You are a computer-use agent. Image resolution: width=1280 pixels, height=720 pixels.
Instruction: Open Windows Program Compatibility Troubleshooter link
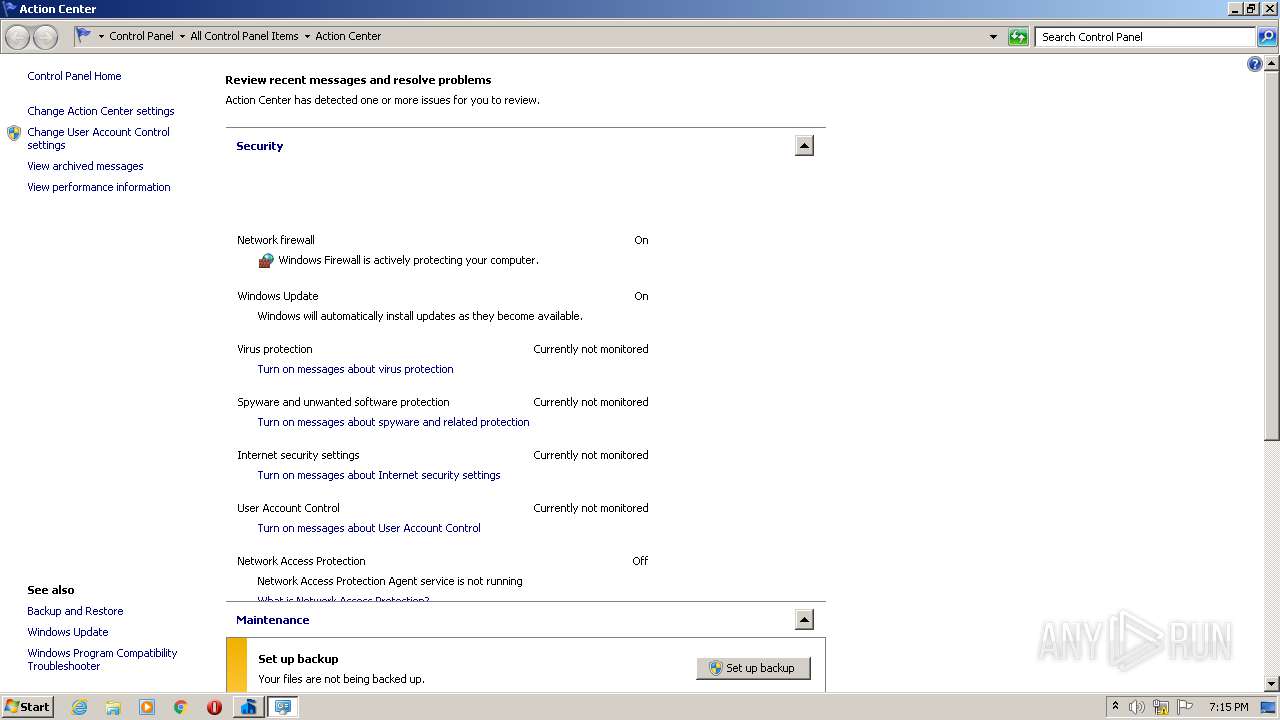coord(102,659)
